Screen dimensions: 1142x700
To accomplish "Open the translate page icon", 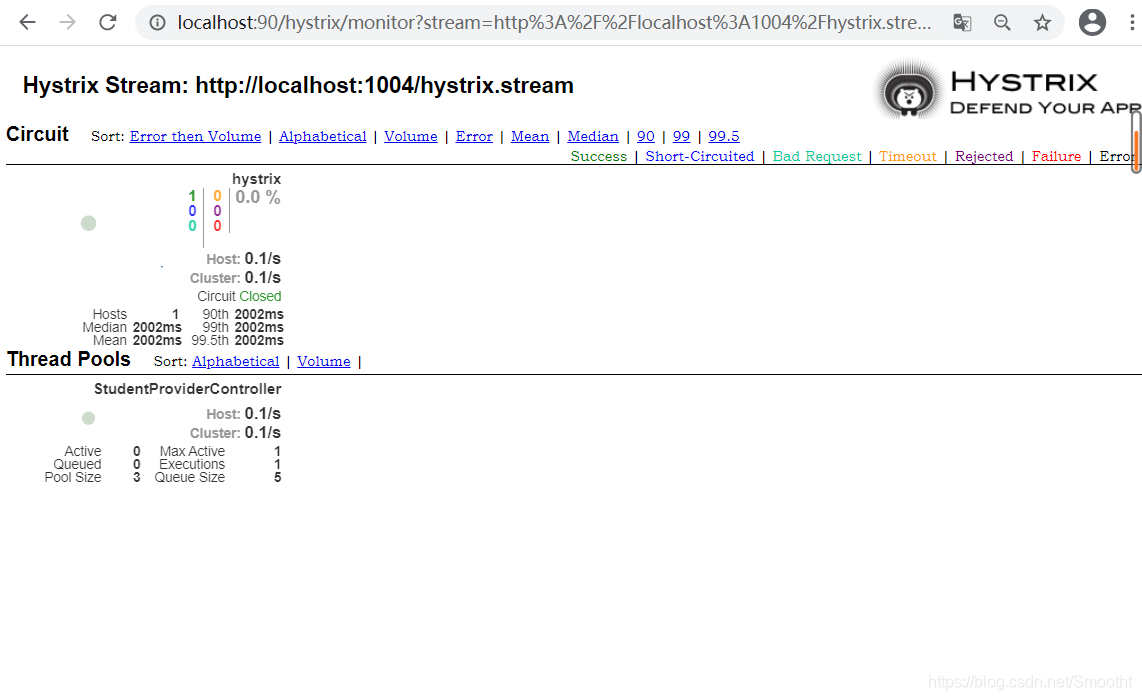I will click(x=962, y=23).
